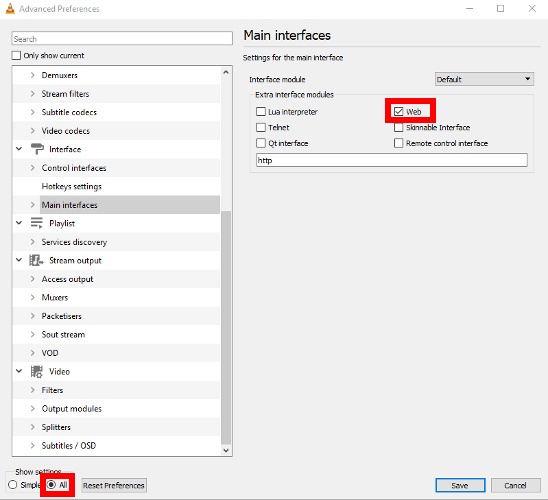Select Subtitles / OSD tree item
The height and width of the screenshot is (500, 548).
click(68, 445)
